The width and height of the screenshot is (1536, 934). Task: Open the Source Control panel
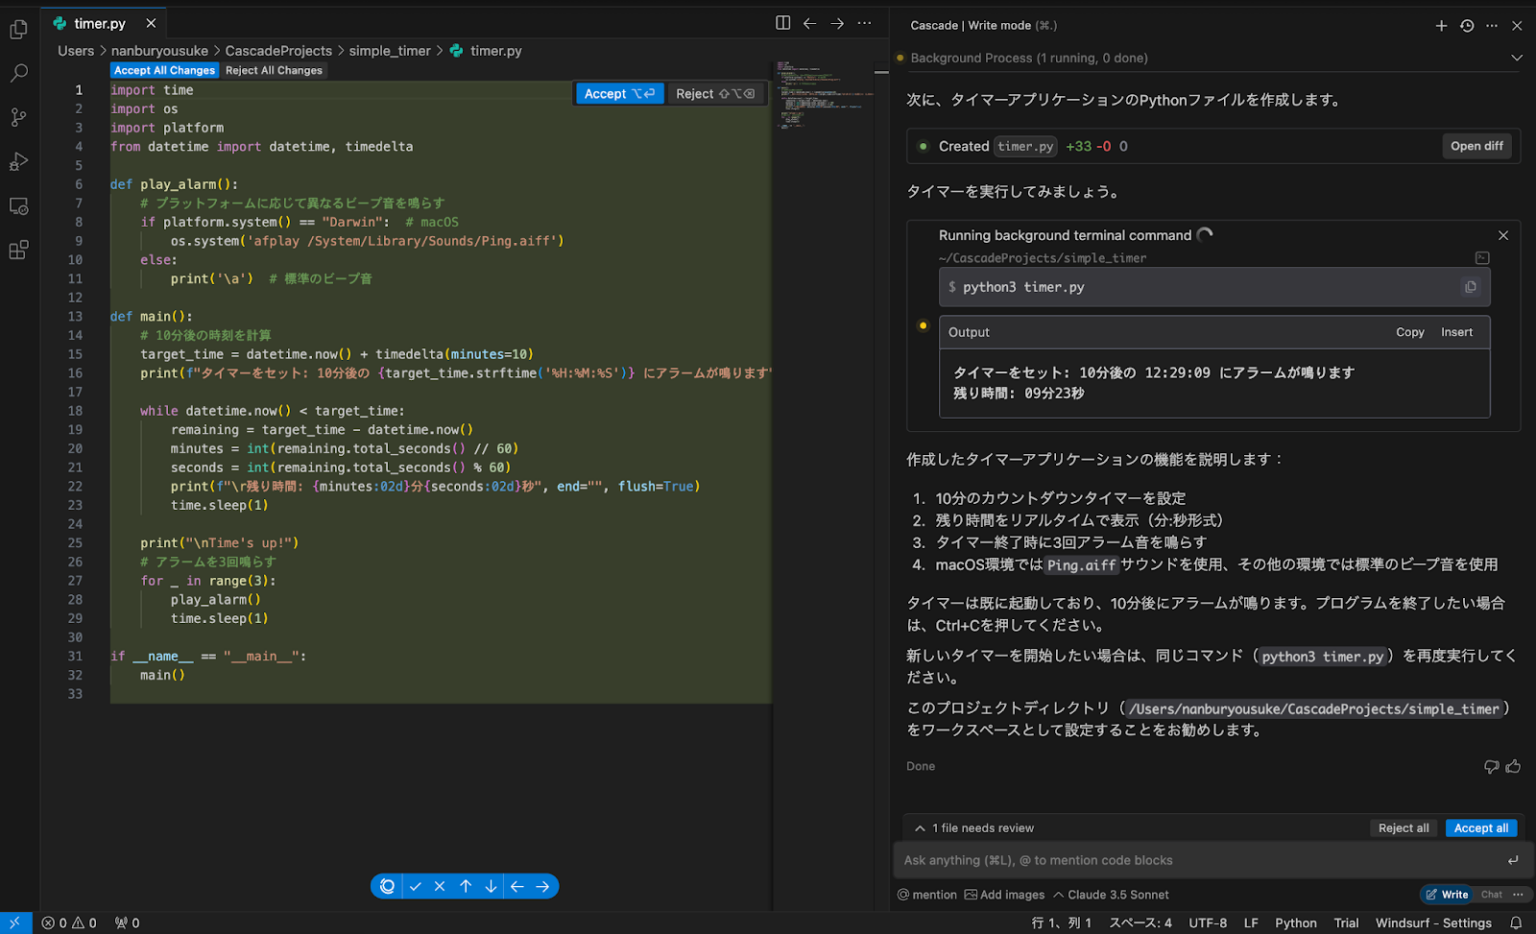pos(18,117)
